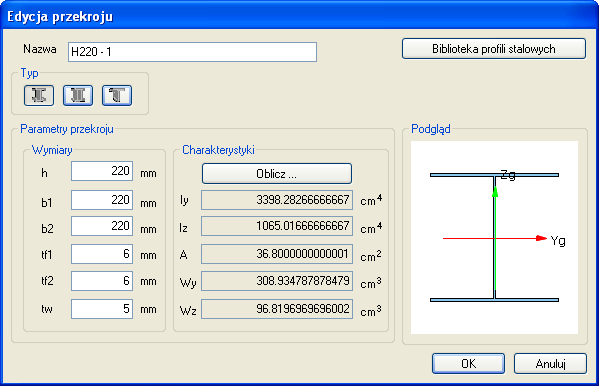
Task: Focus the h dimension input field
Action: 102,171
